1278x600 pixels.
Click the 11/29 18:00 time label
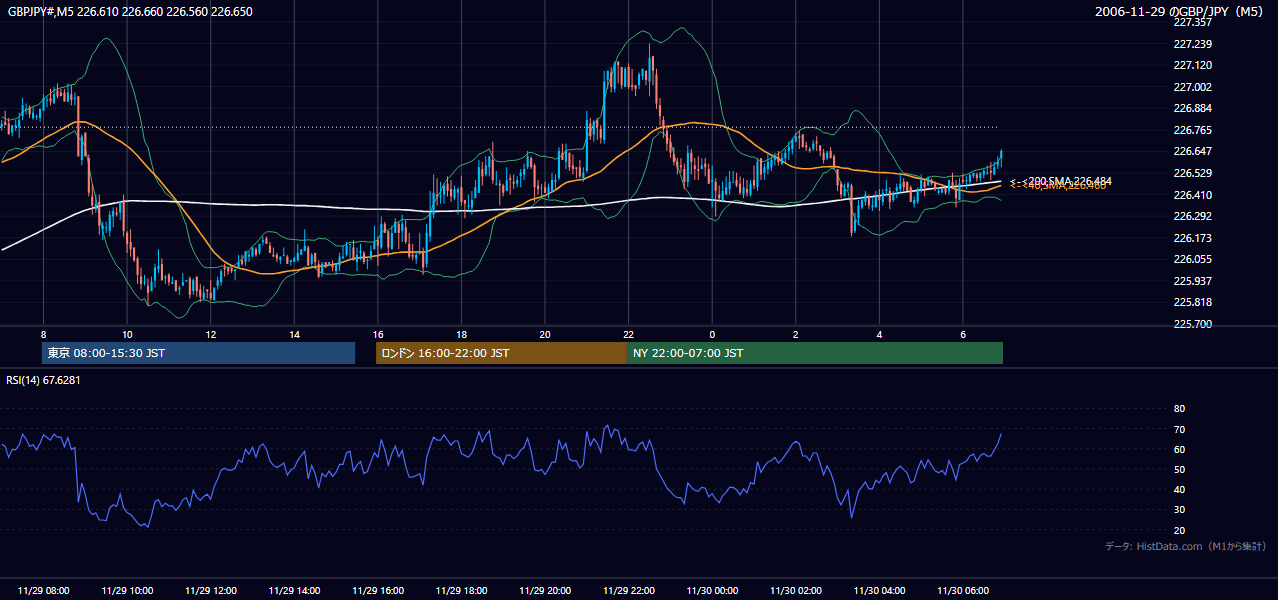click(462, 591)
